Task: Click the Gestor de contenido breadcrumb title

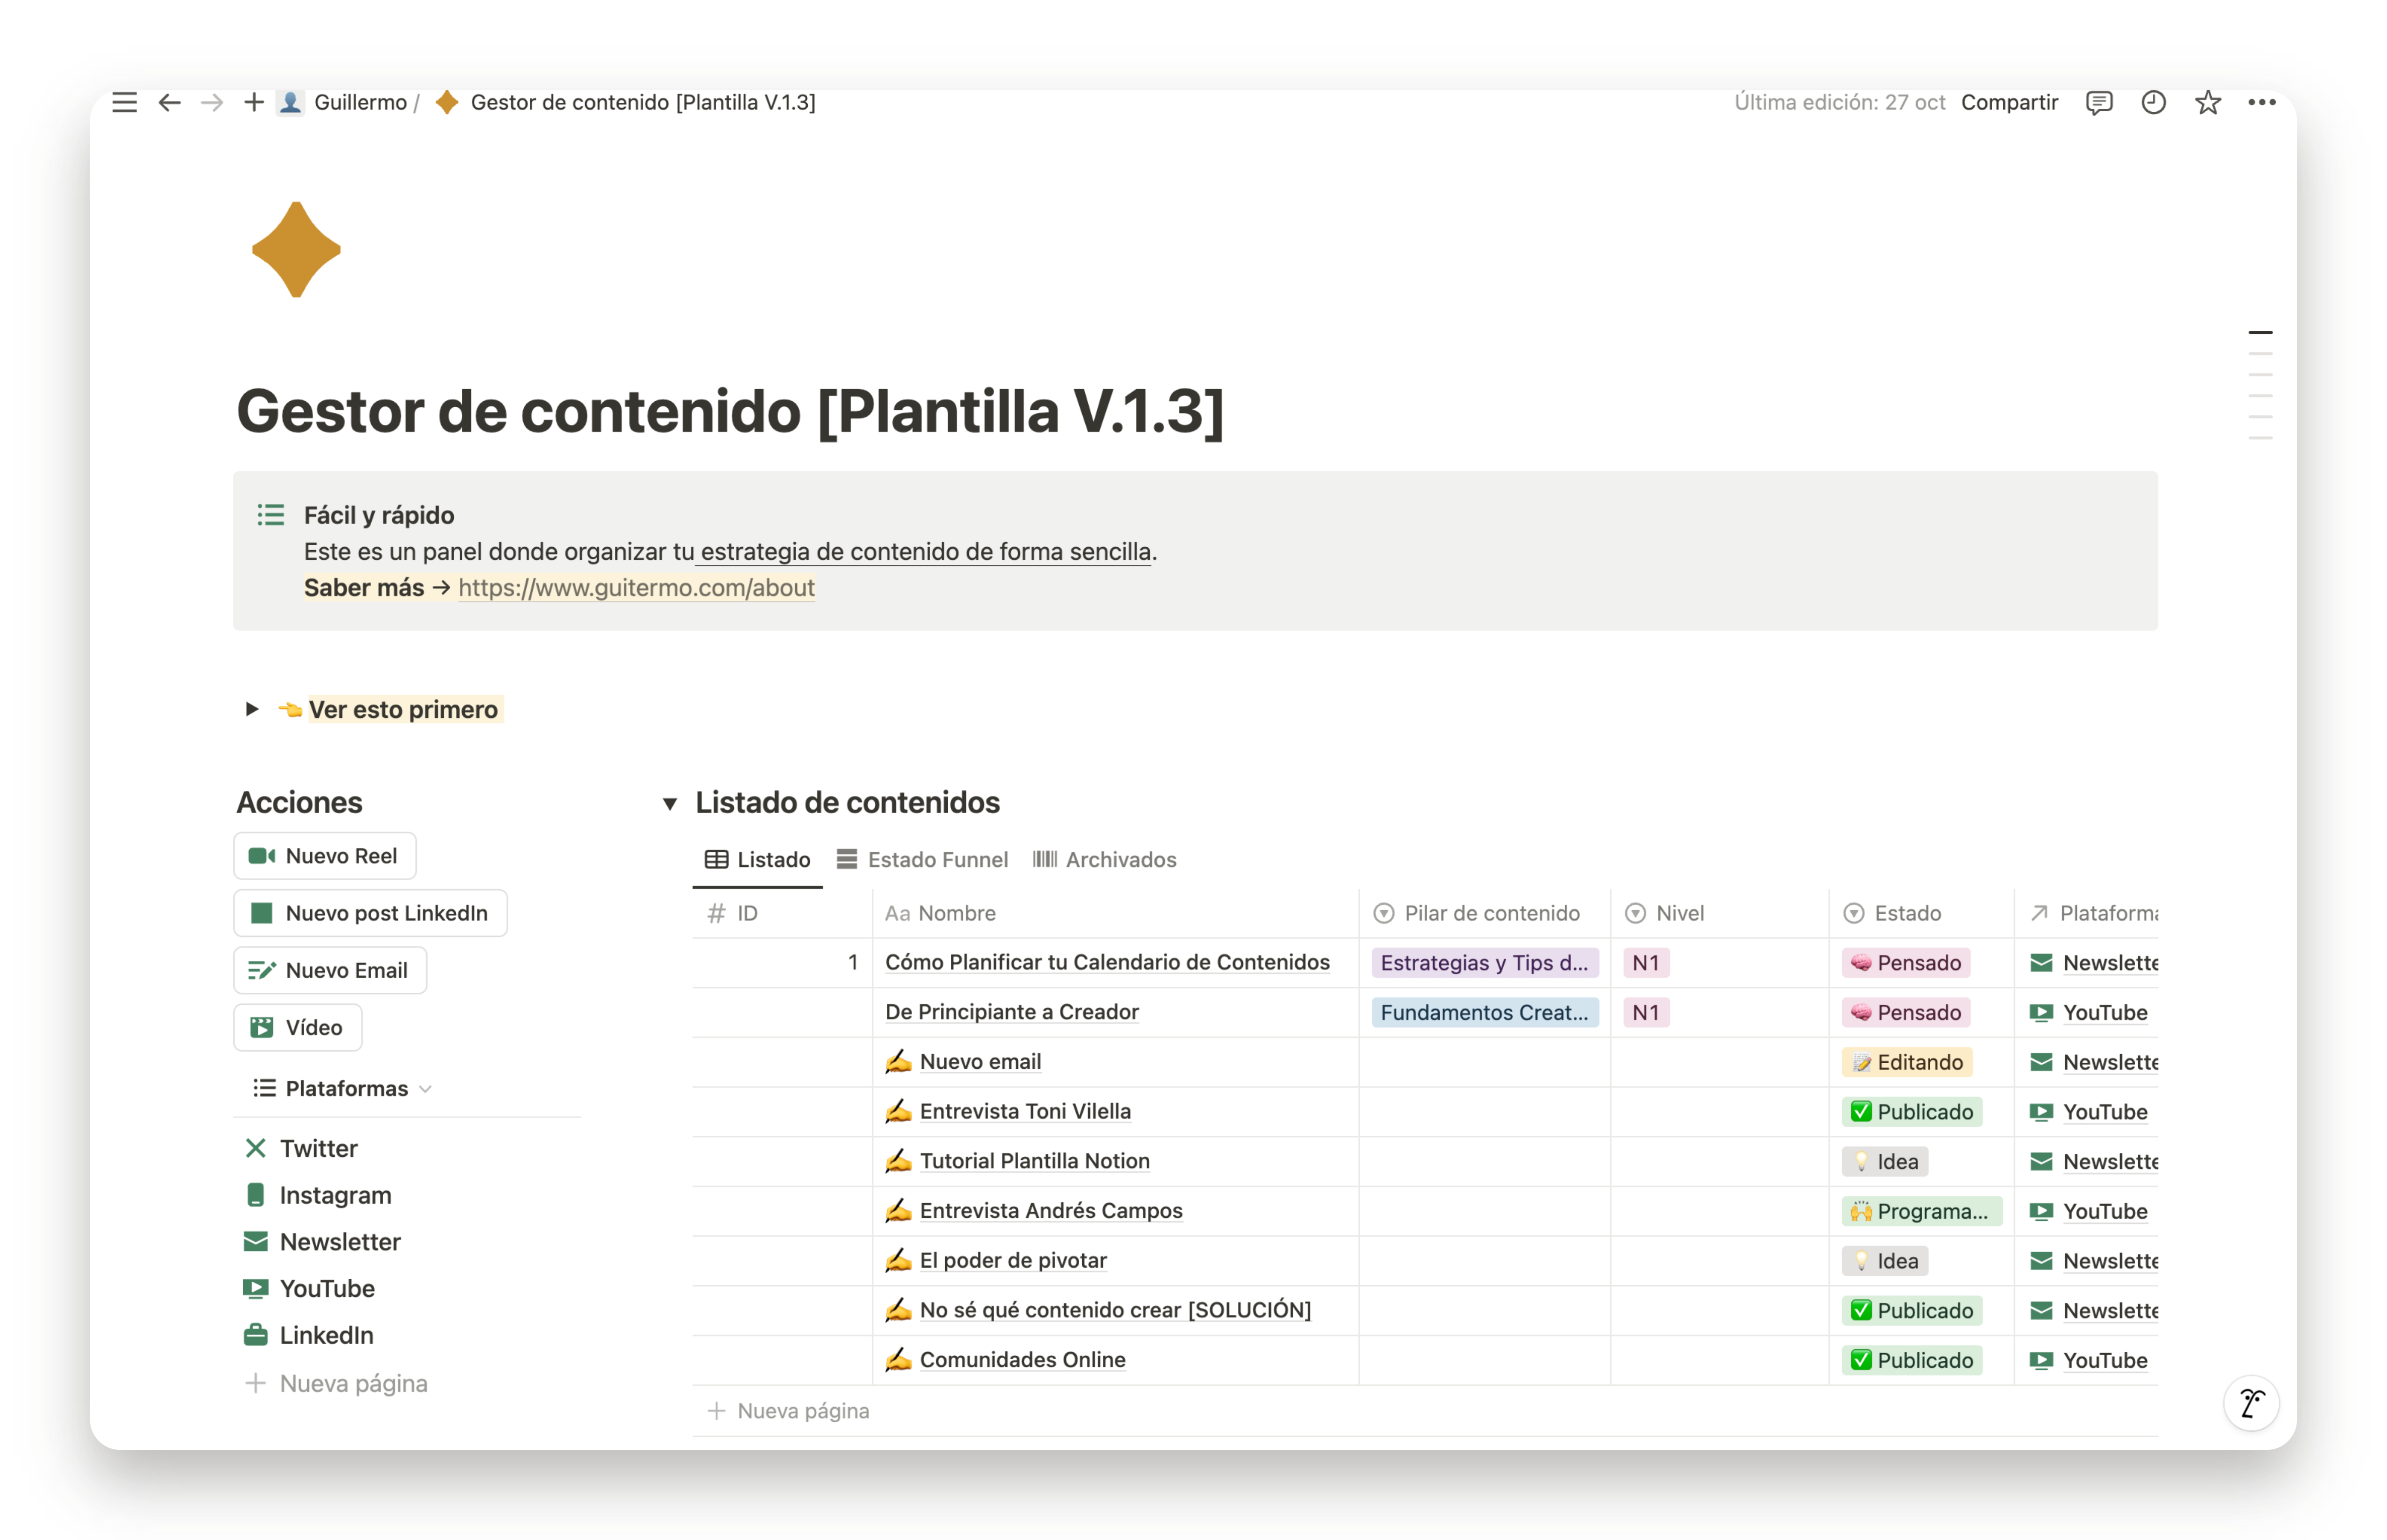Action: pyautogui.click(x=643, y=102)
